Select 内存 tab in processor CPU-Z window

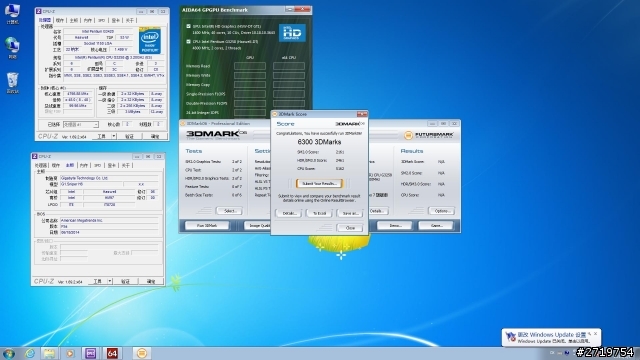click(x=88, y=20)
